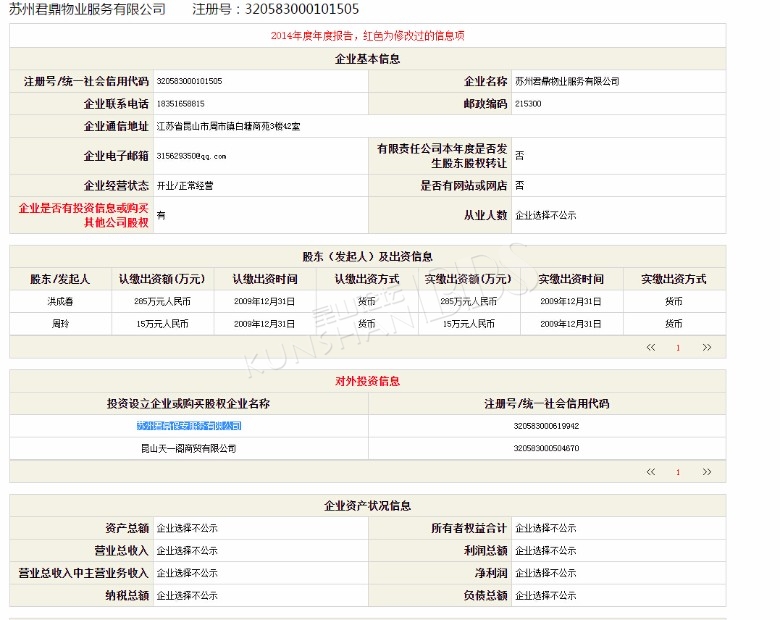Click 净利润 value 企业选择不公示

pyautogui.click(x=546, y=573)
